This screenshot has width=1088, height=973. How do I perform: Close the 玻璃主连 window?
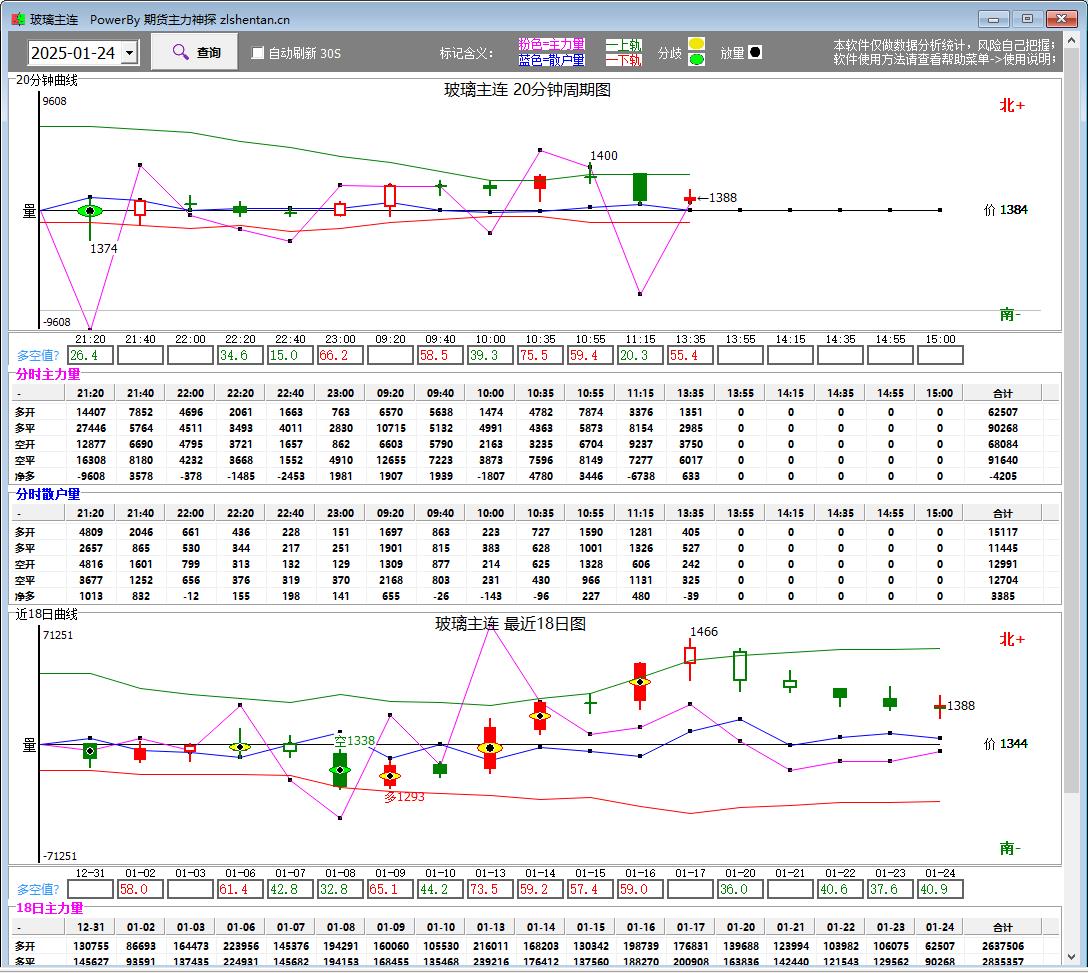1062,19
